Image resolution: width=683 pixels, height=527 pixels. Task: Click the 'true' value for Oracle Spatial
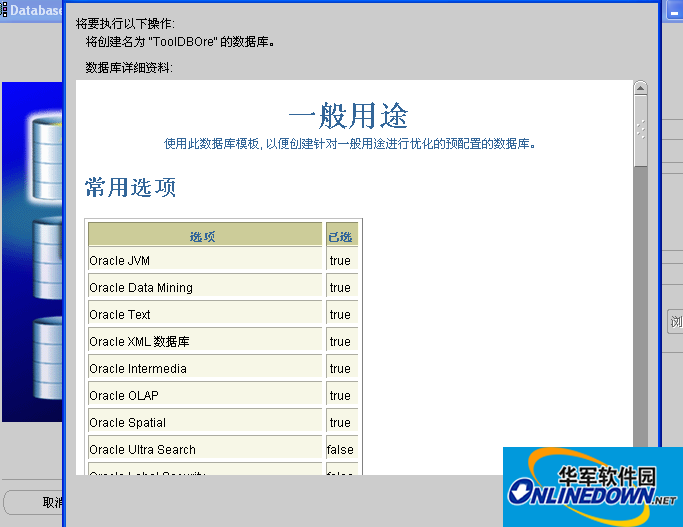(x=340, y=422)
